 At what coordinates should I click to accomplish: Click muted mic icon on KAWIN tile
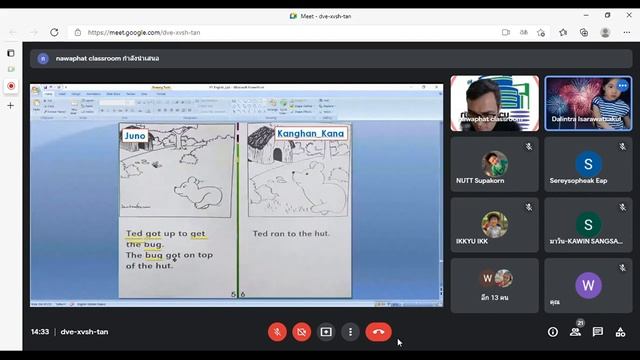(x=622, y=207)
